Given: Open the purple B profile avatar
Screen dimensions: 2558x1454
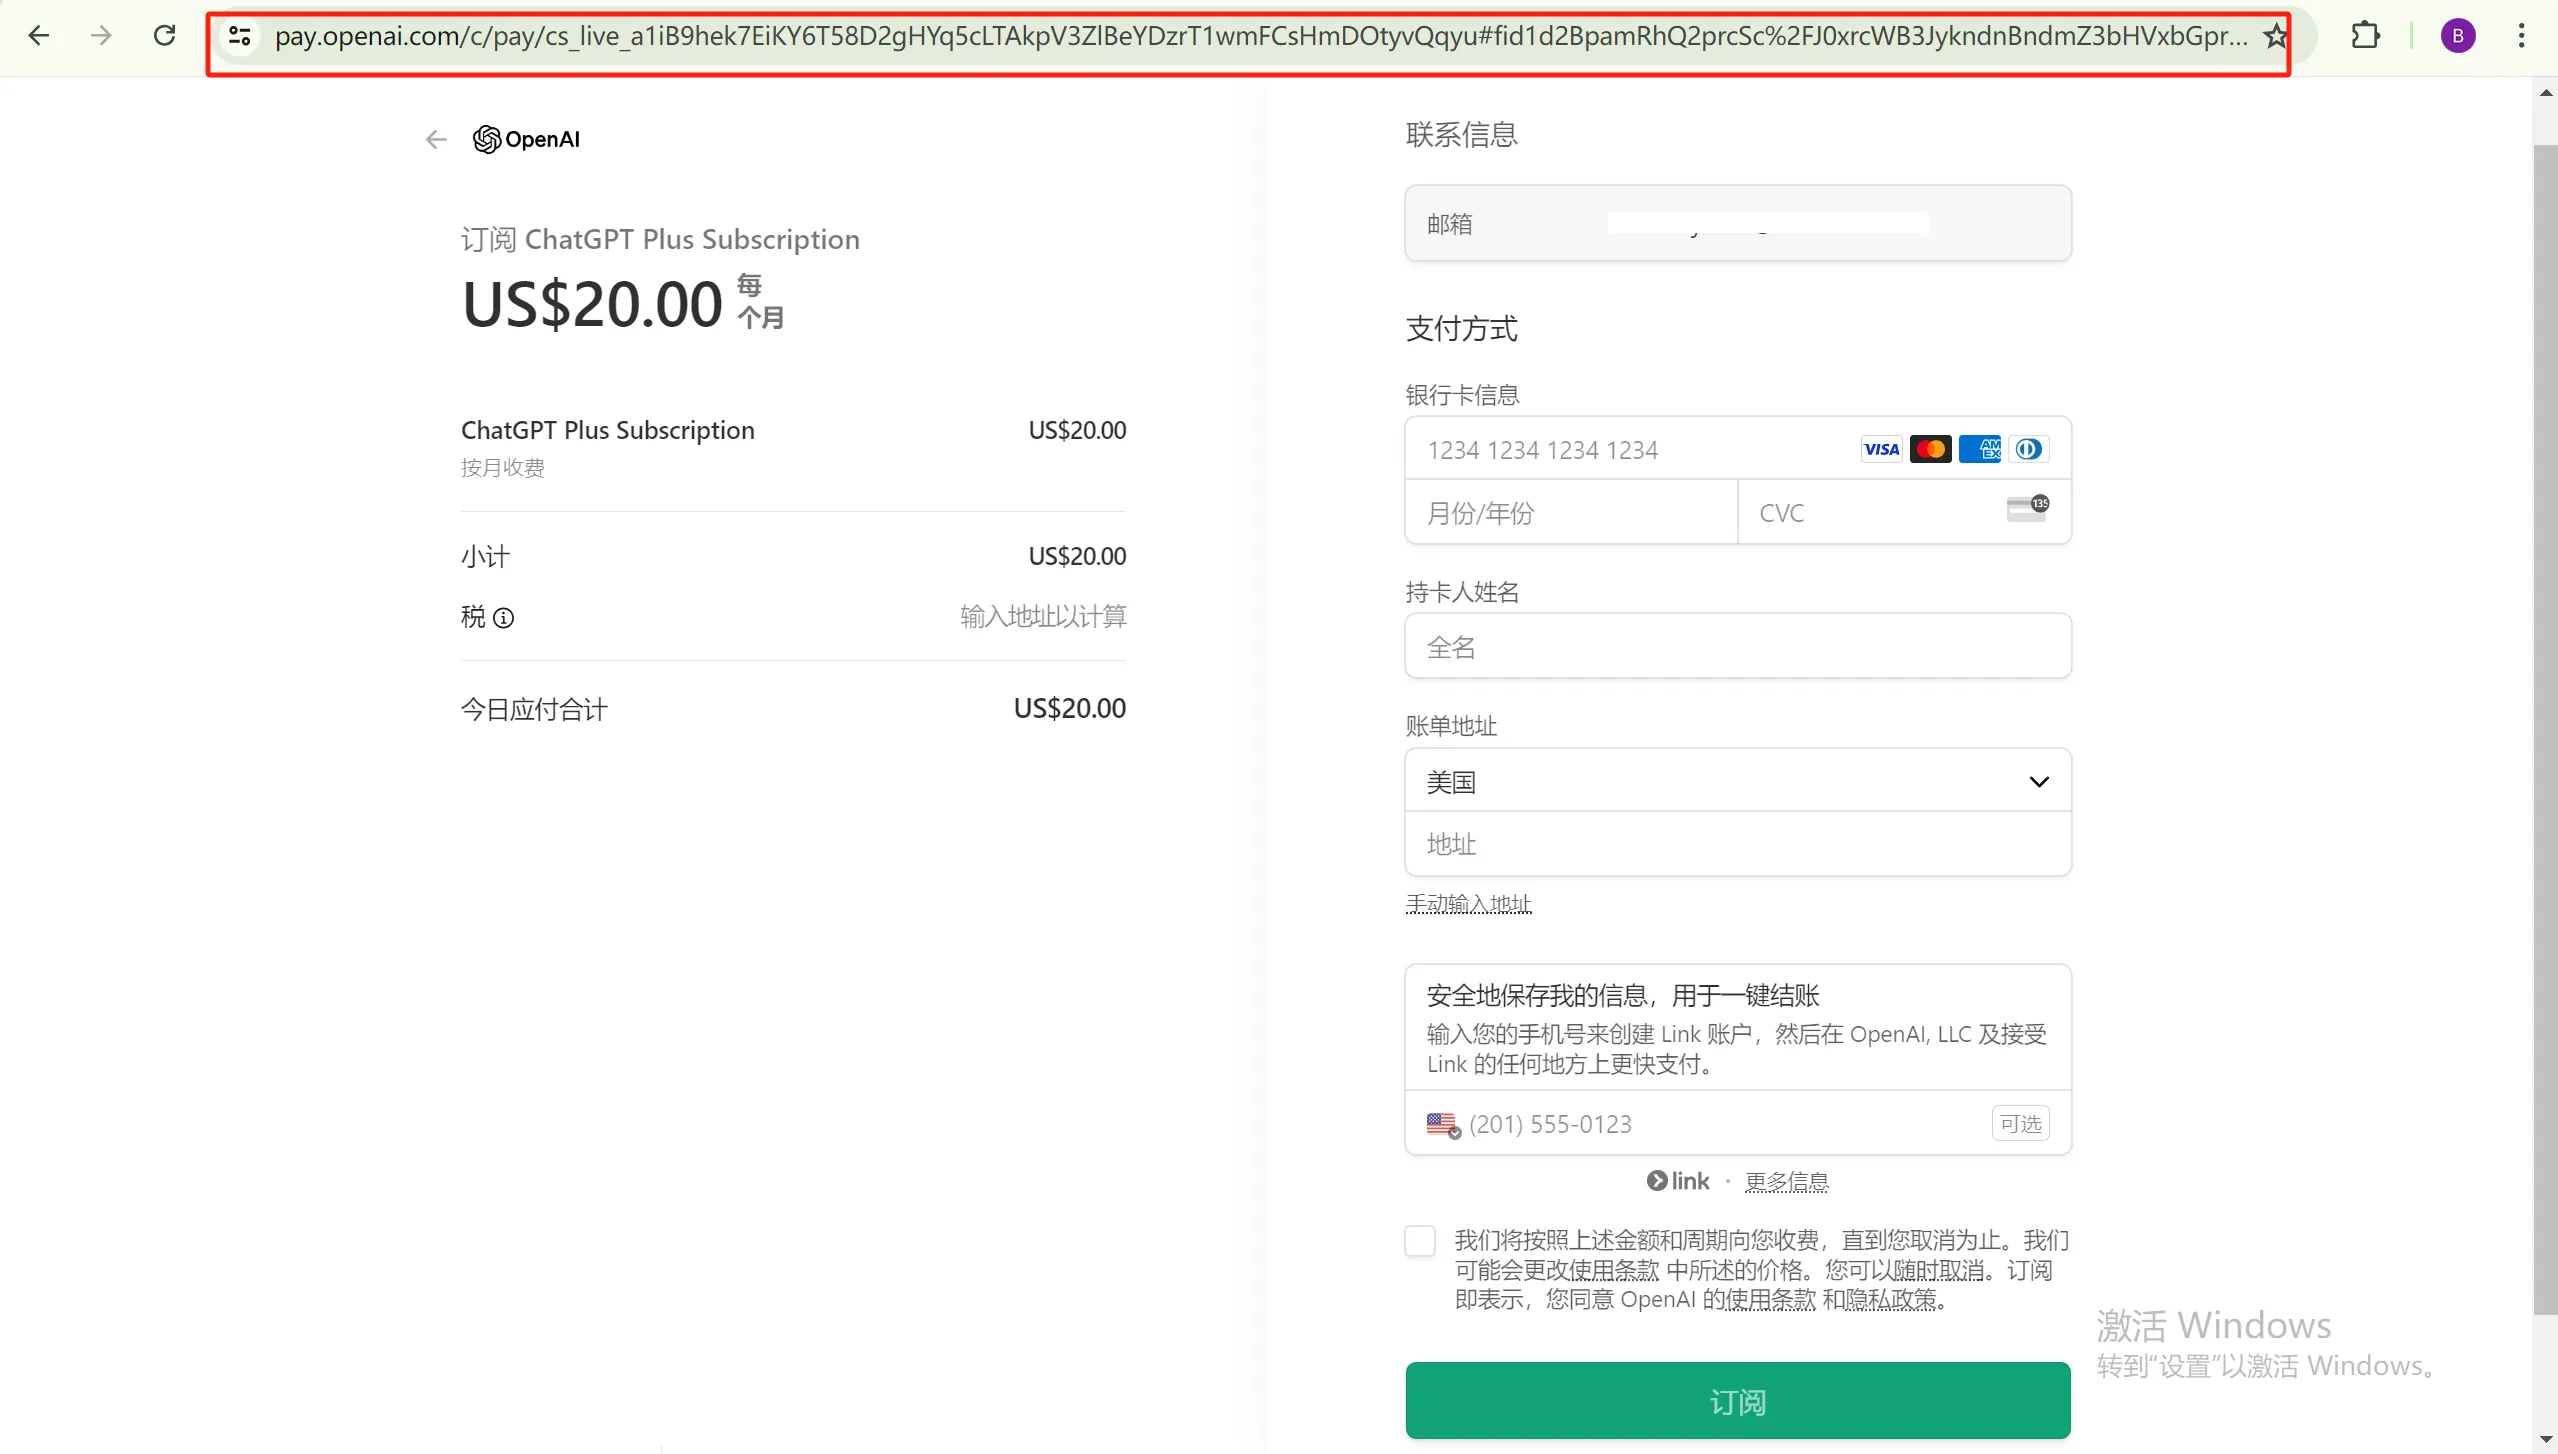Looking at the screenshot, I should point(2458,36).
